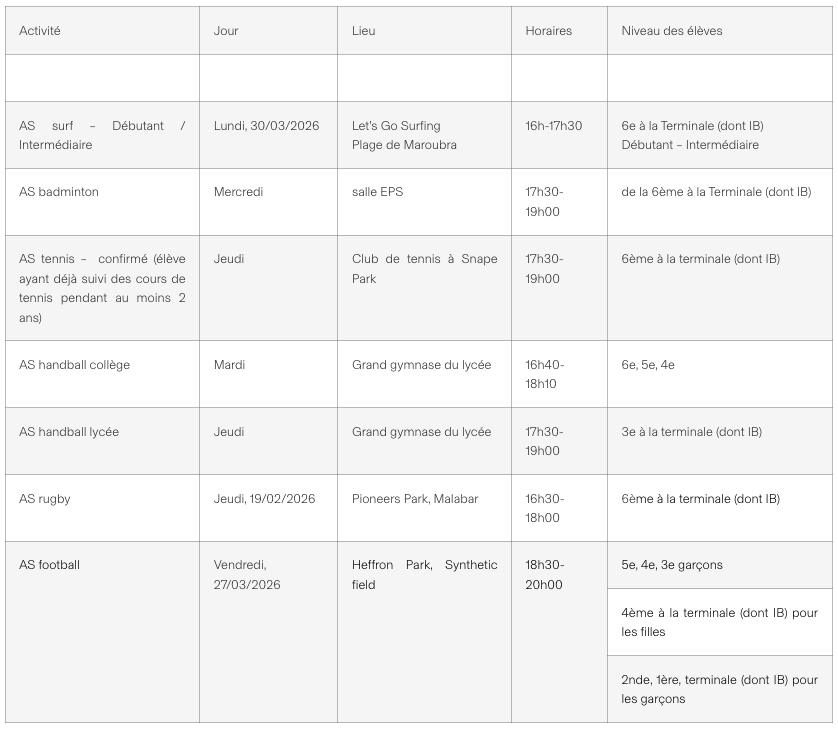Select Pioneers Park, Malabar cell
The width and height of the screenshot is (838, 729).
424,508
